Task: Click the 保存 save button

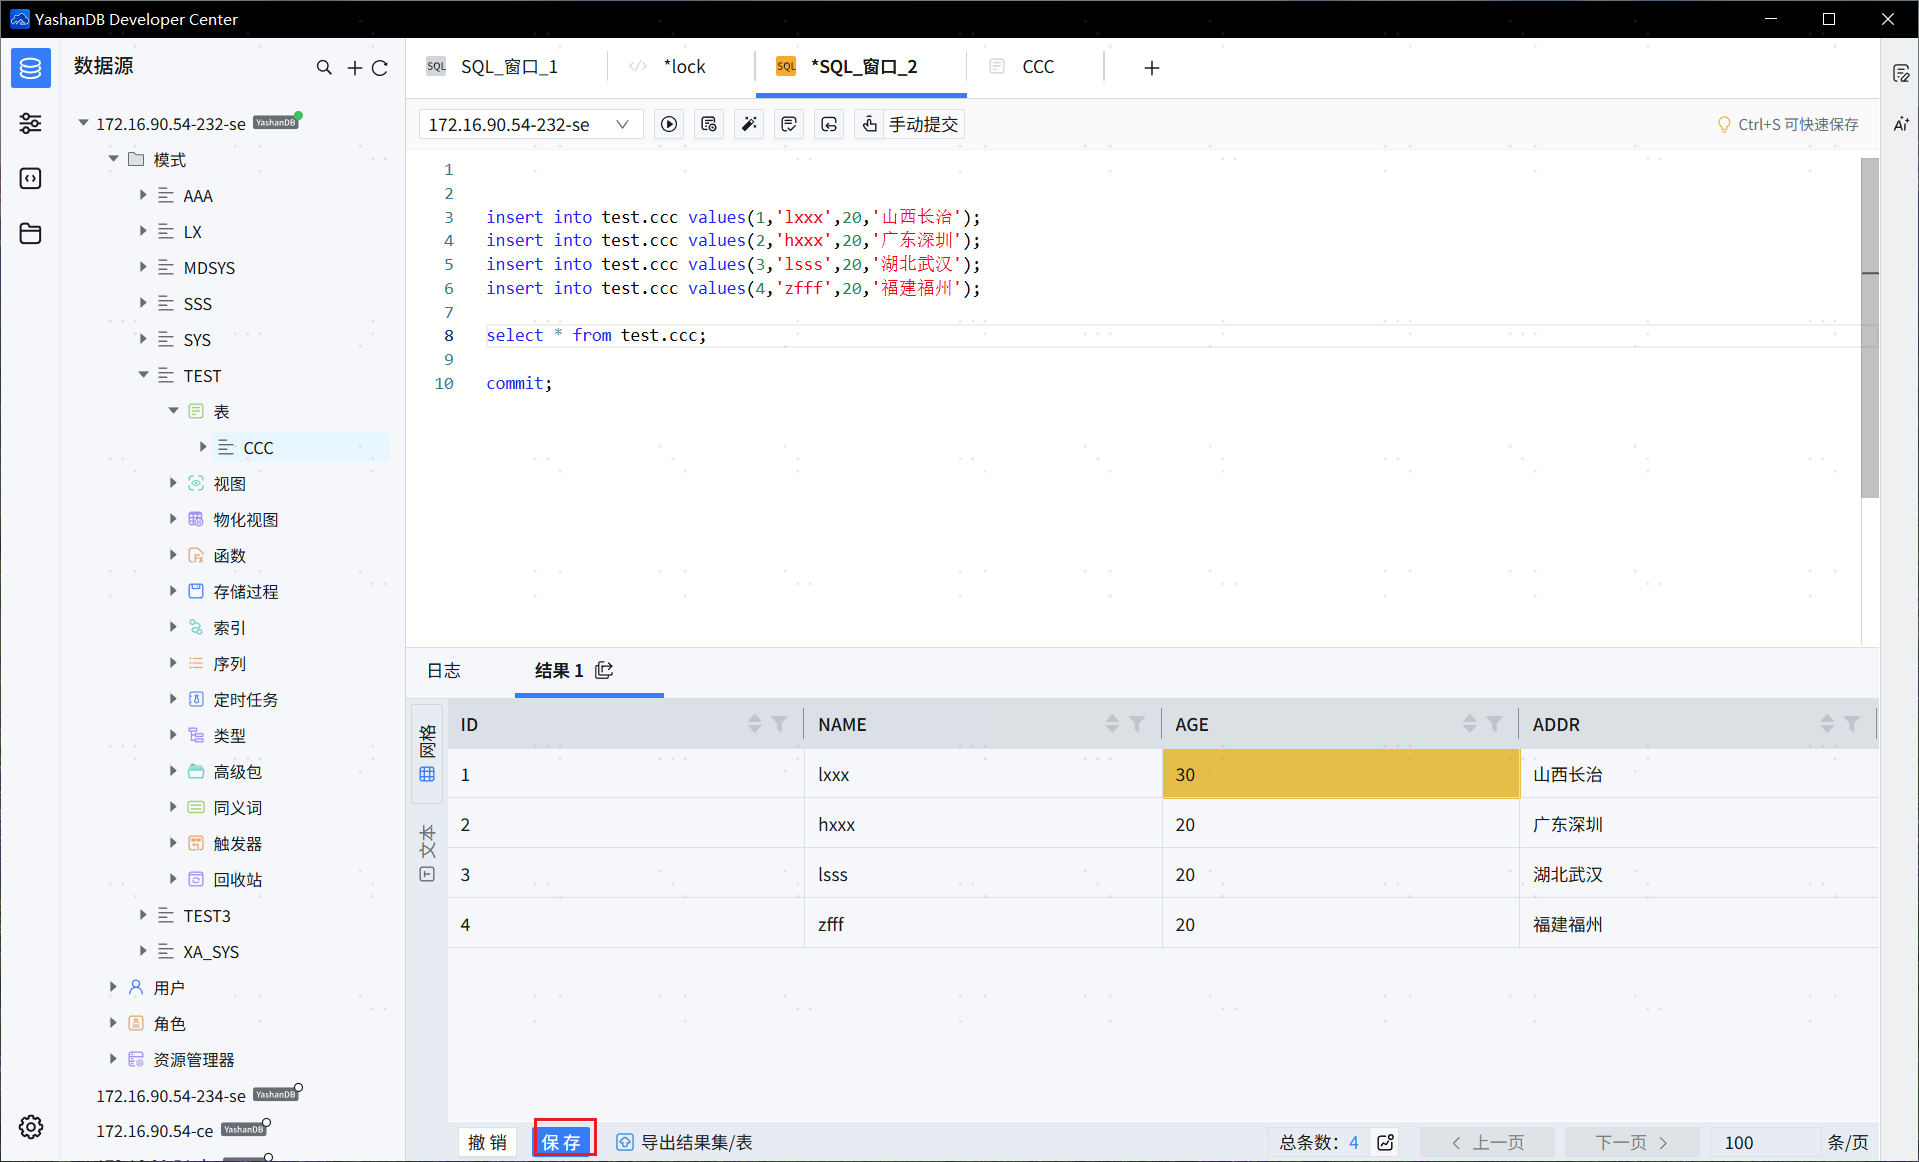Action: pyautogui.click(x=564, y=1141)
